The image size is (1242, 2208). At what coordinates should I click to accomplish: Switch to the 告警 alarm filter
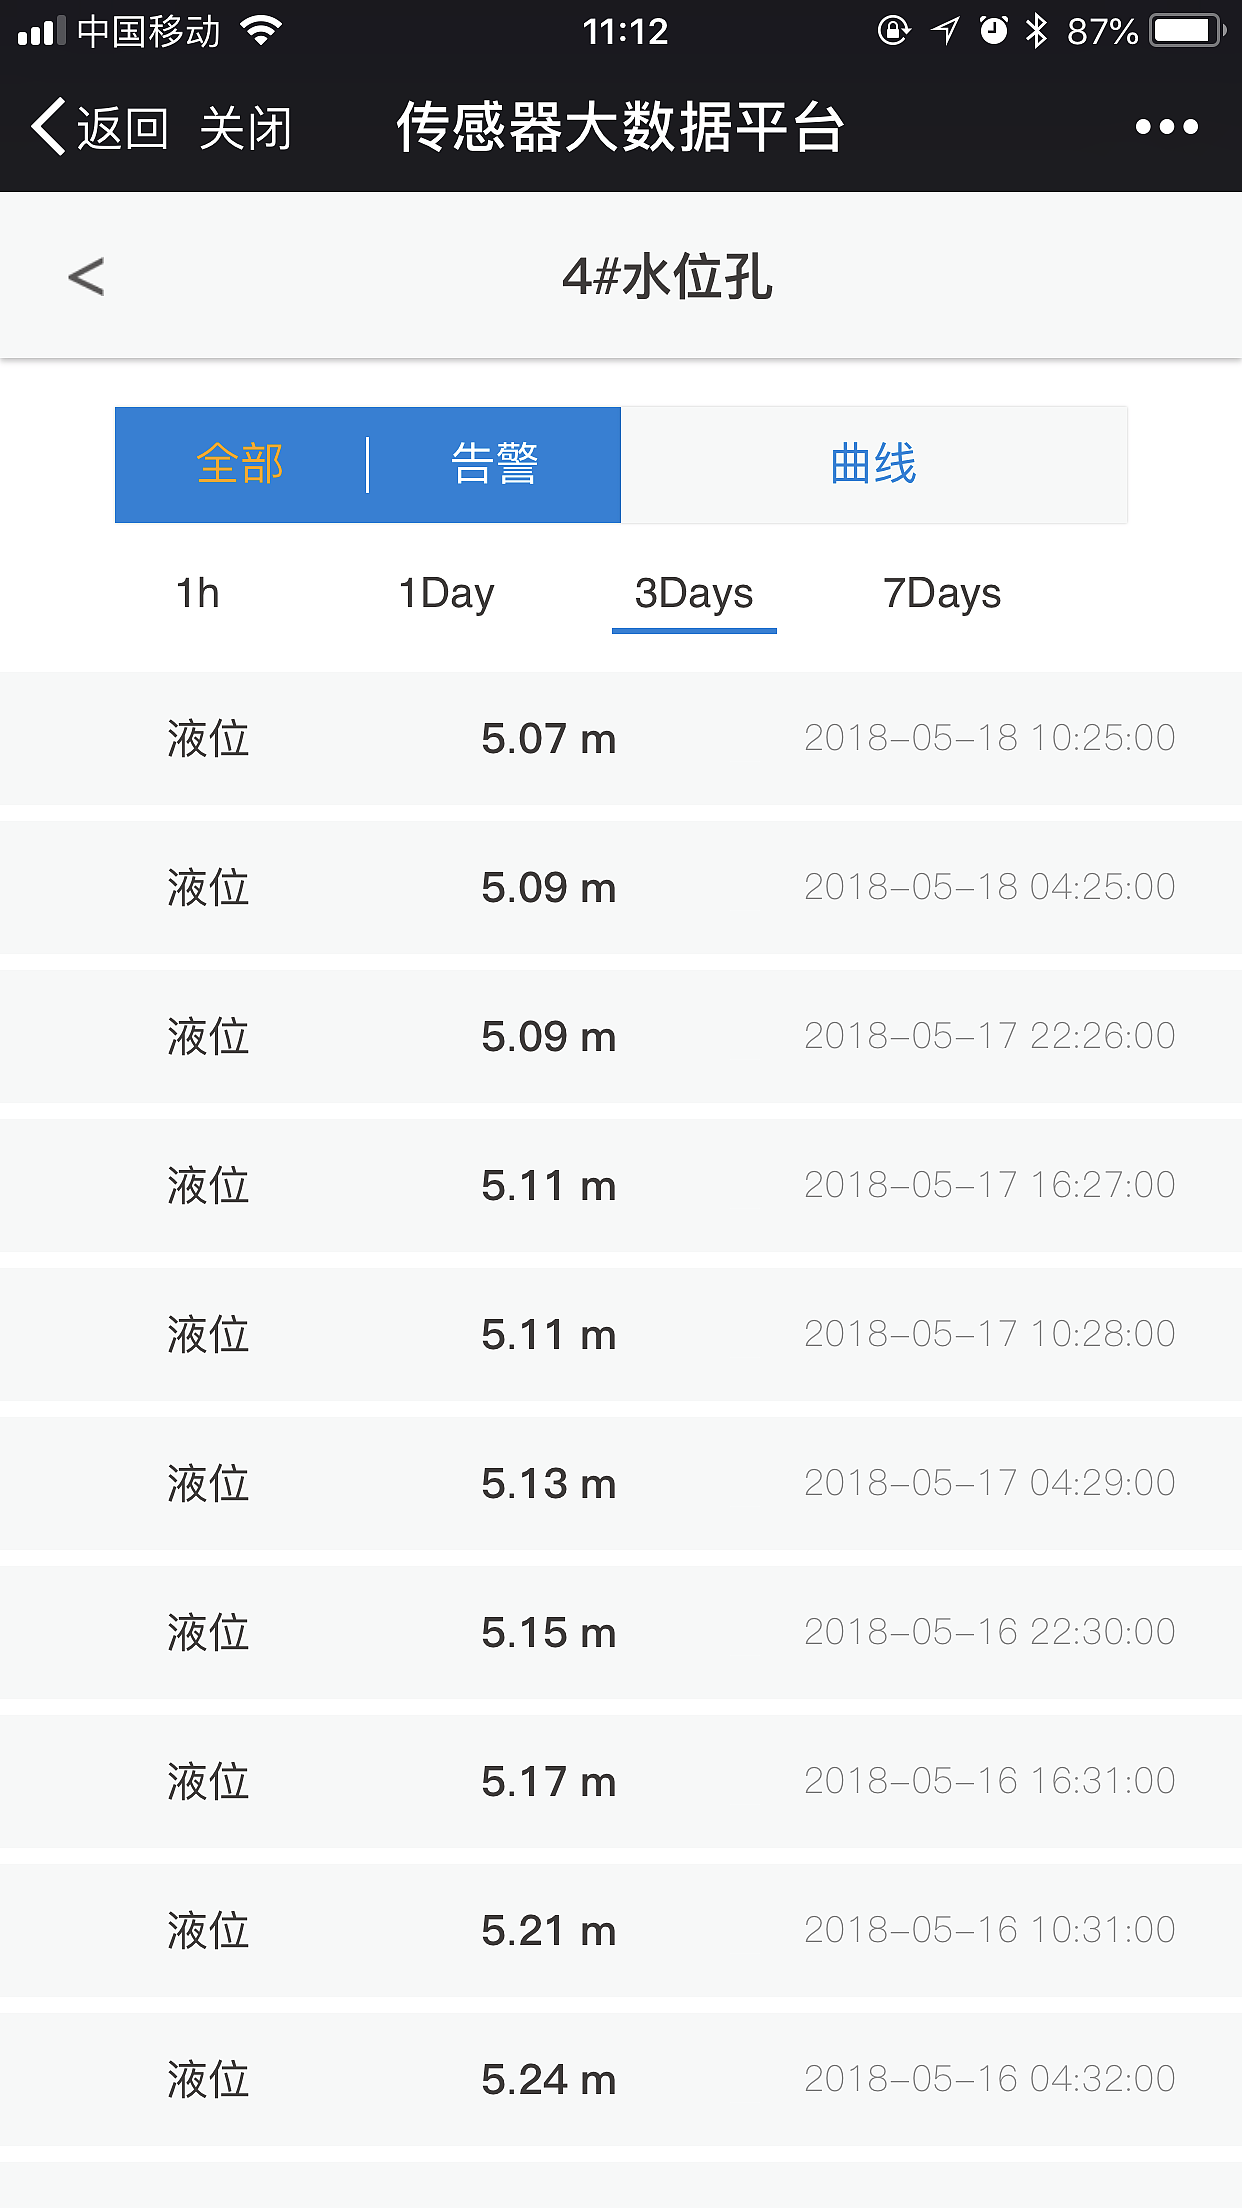pyautogui.click(x=495, y=465)
